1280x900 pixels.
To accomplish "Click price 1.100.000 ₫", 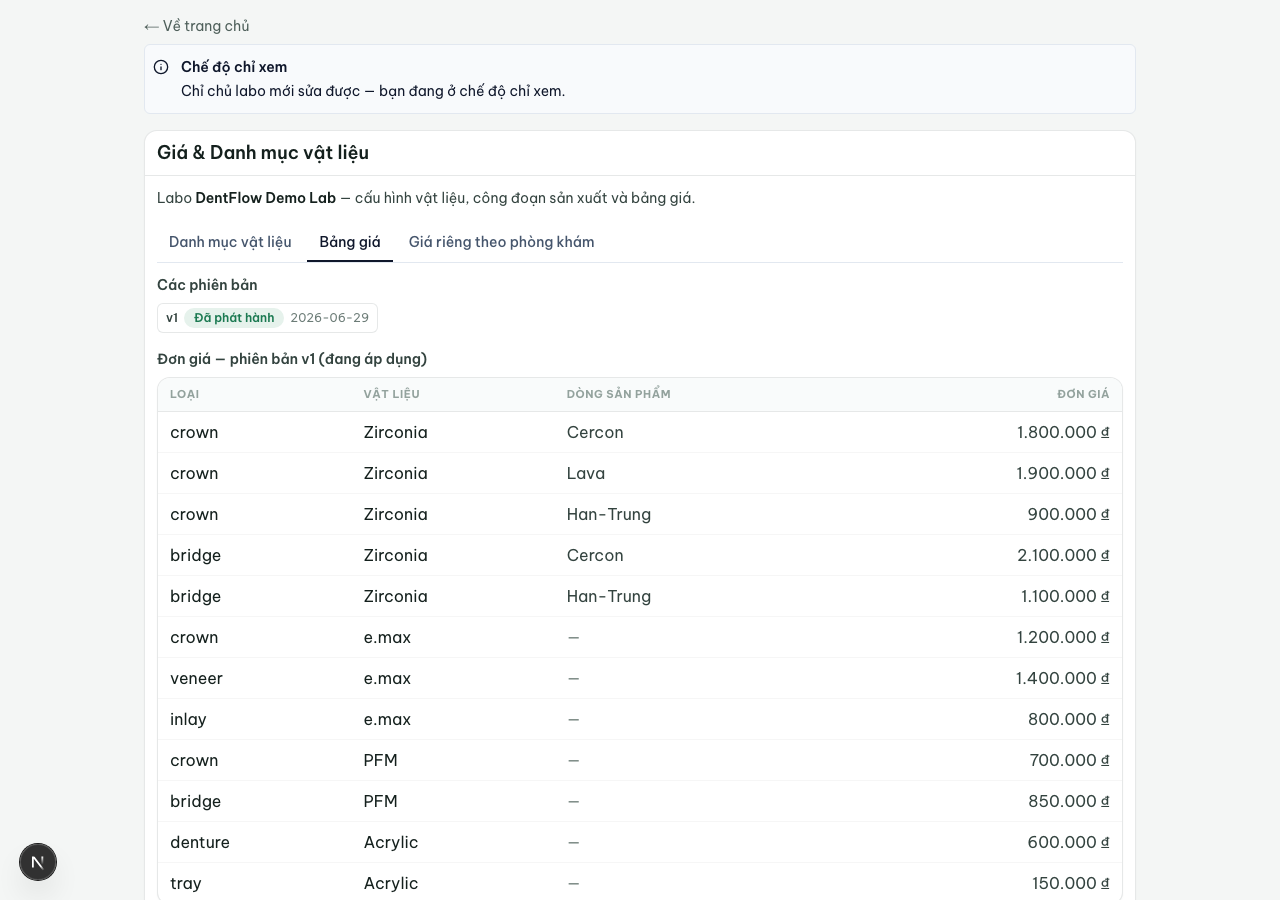I will pos(1065,596).
